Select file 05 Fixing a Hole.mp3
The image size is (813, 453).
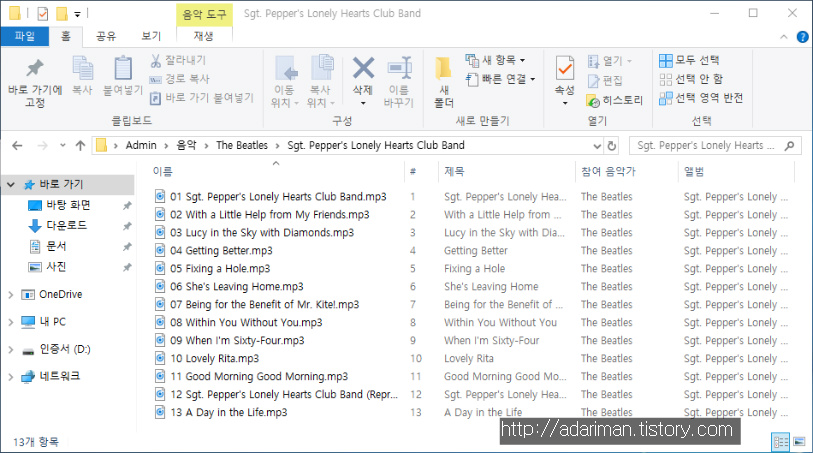220,268
